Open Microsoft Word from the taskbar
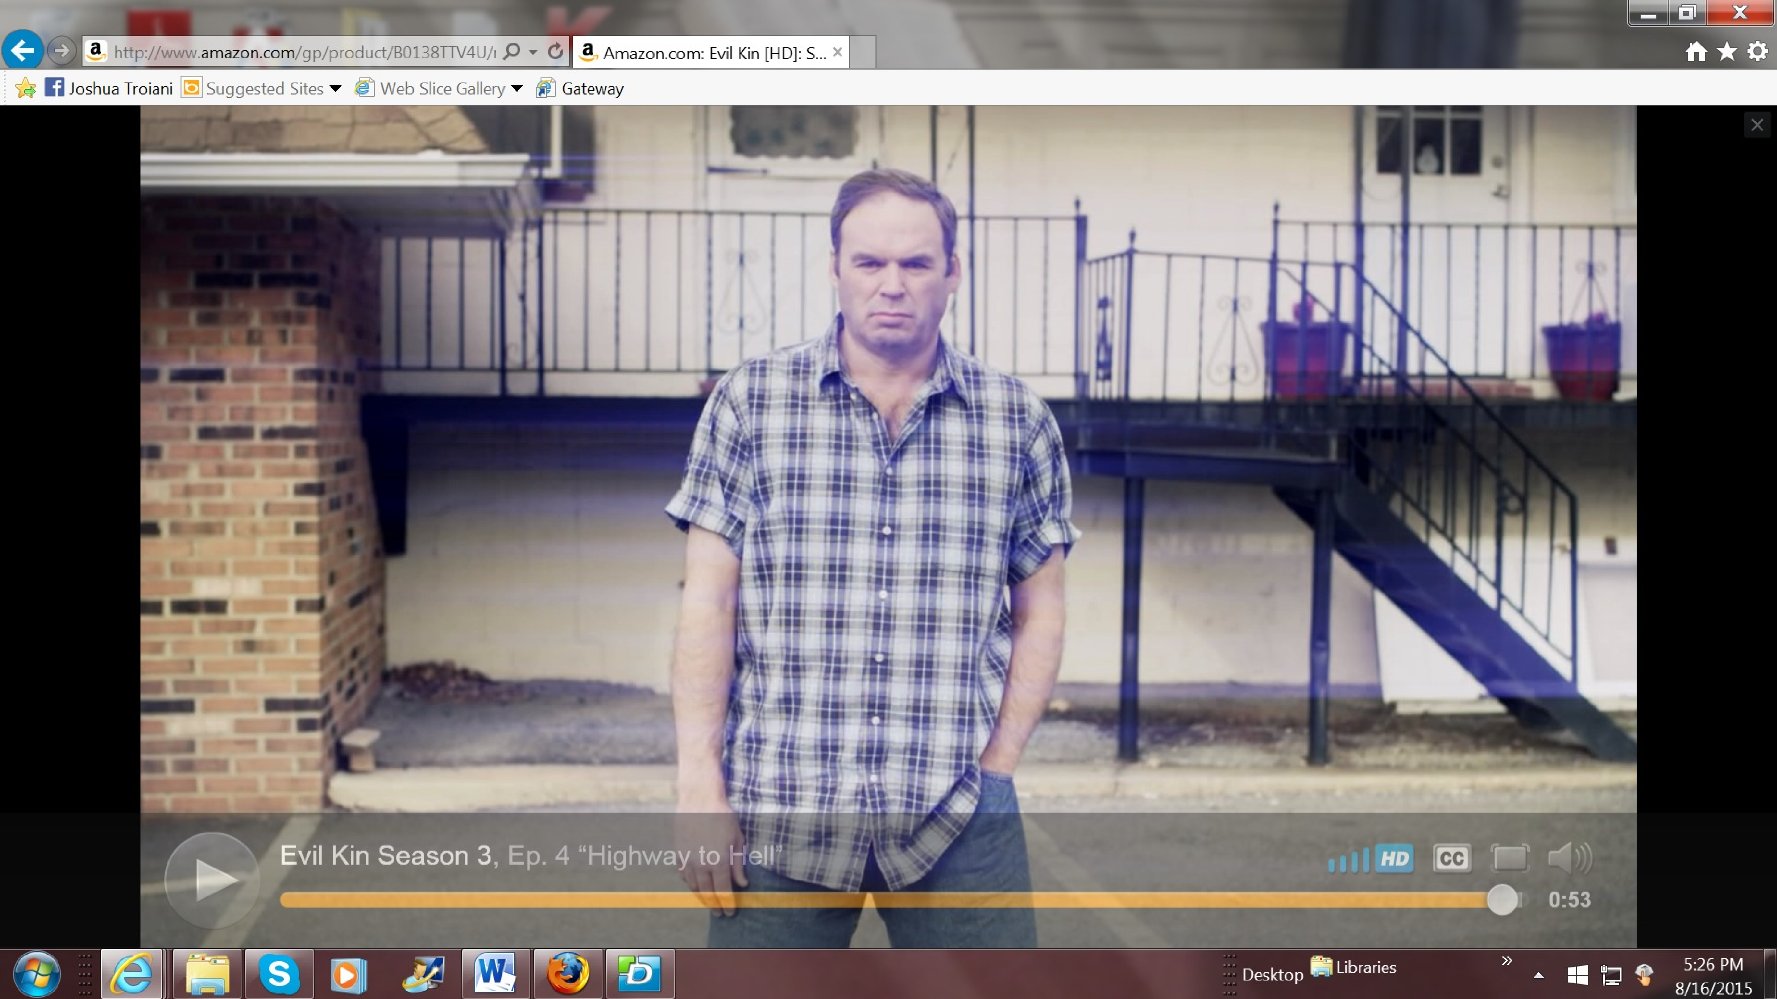The height and width of the screenshot is (999, 1777). (x=495, y=974)
